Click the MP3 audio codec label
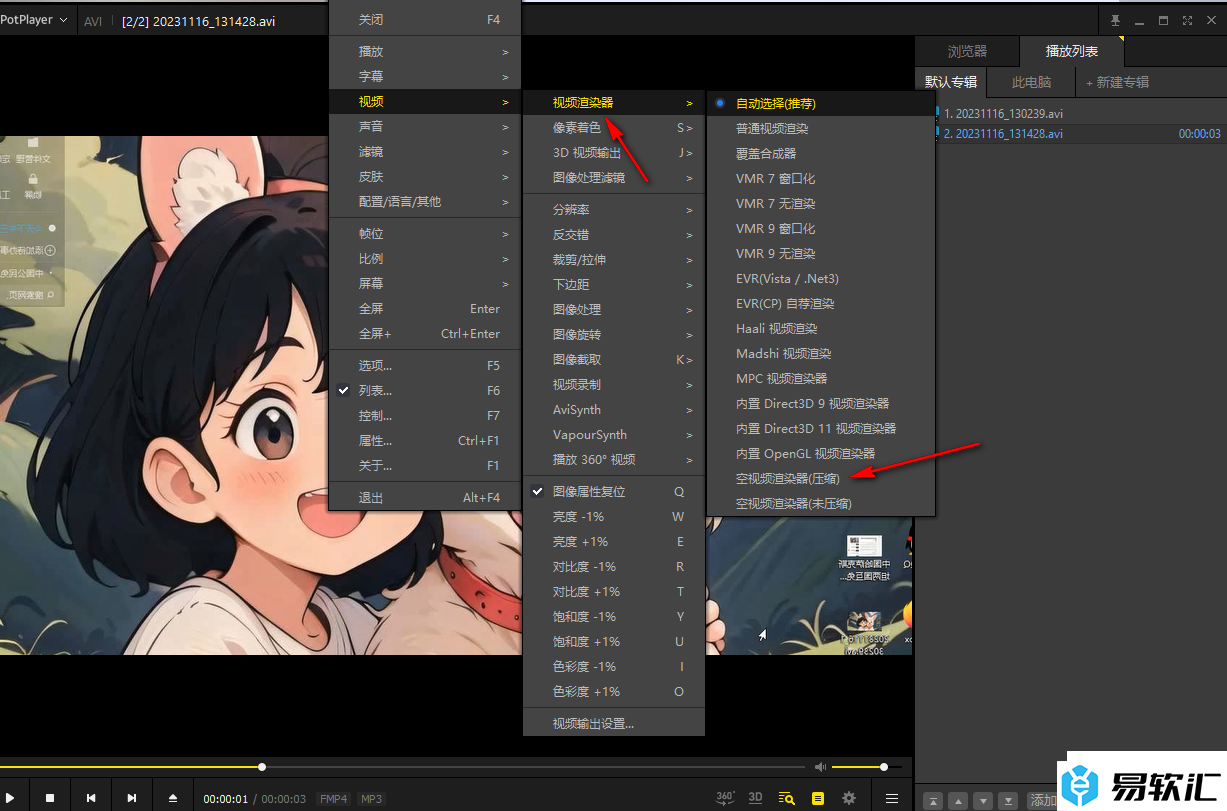This screenshot has width=1227, height=811. 372,799
